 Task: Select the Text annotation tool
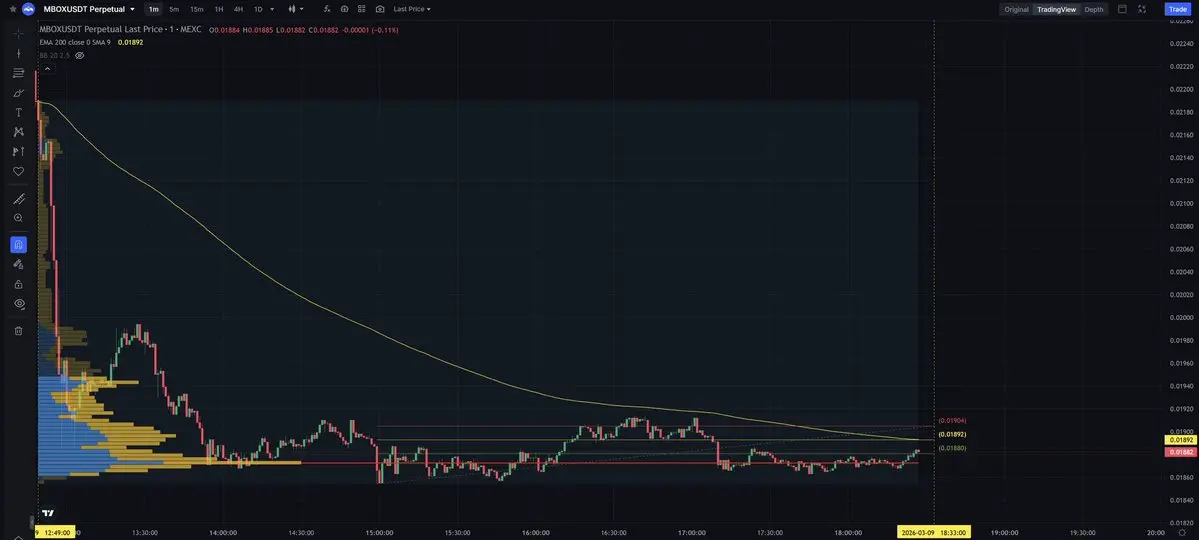pos(18,112)
